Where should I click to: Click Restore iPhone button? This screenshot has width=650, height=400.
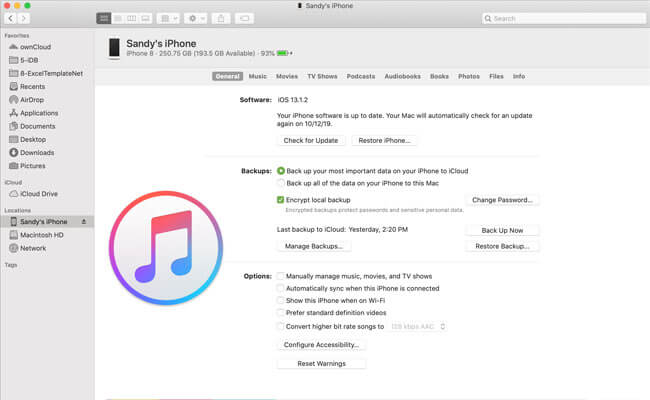(x=384, y=141)
